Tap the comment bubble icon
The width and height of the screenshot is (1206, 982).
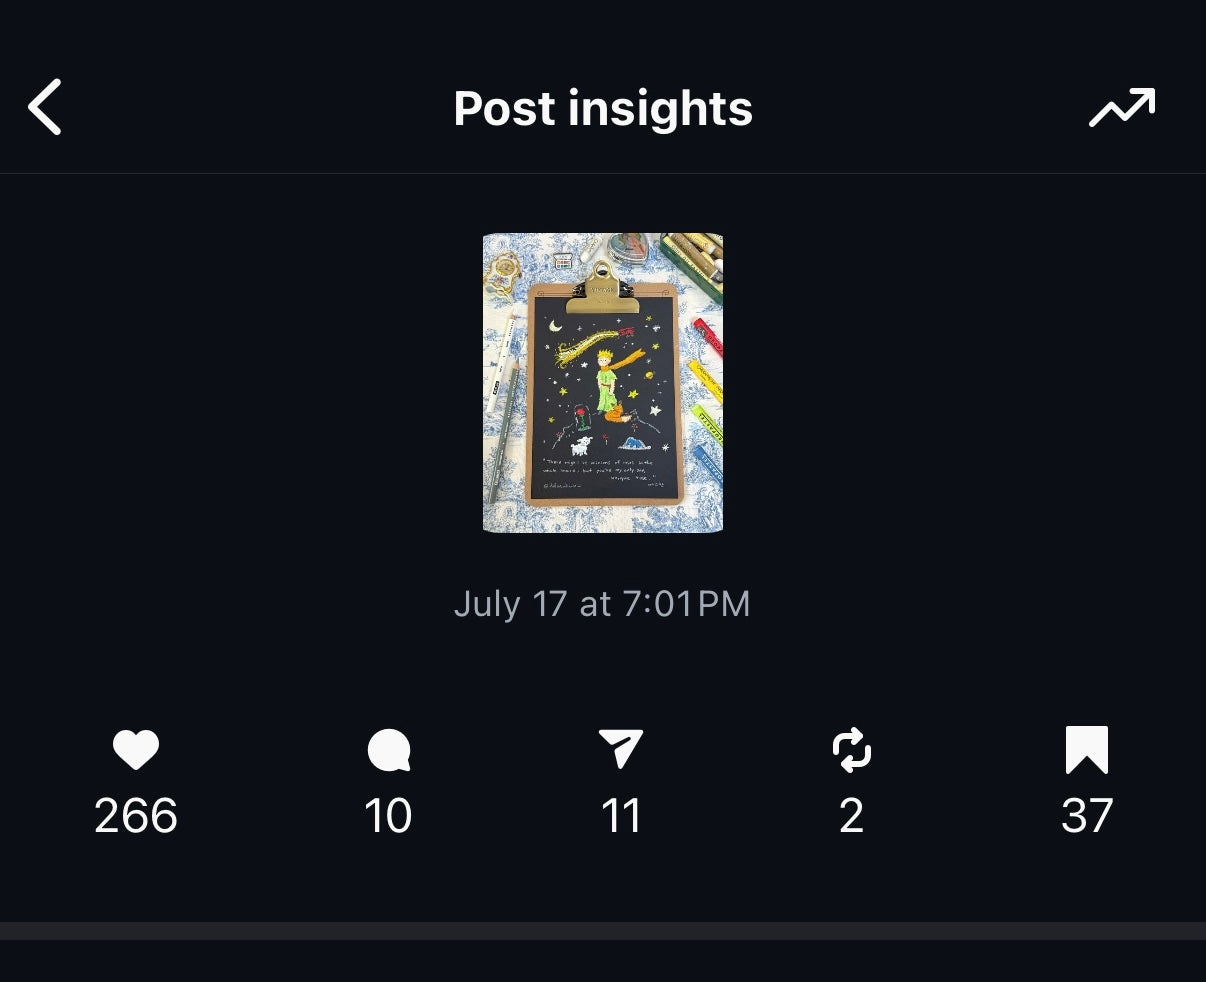(x=388, y=750)
